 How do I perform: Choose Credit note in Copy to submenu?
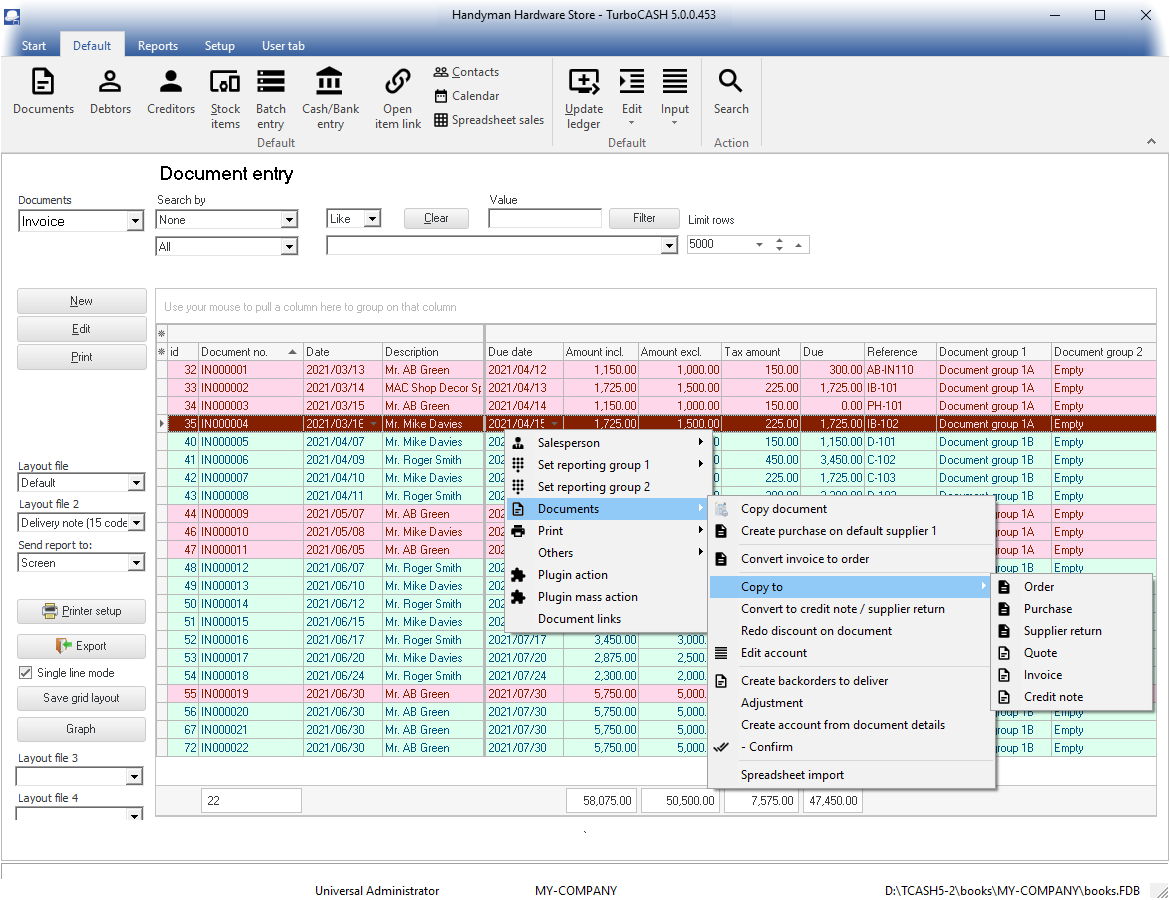(1053, 697)
